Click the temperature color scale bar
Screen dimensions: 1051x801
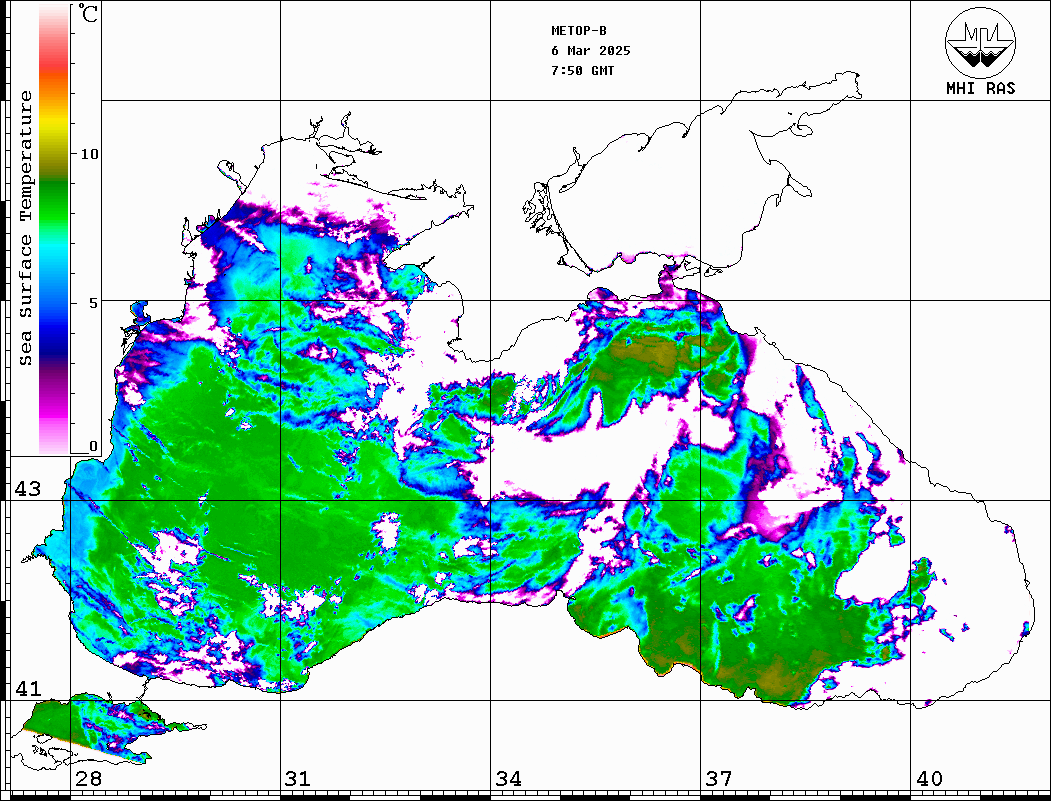(x=54, y=230)
